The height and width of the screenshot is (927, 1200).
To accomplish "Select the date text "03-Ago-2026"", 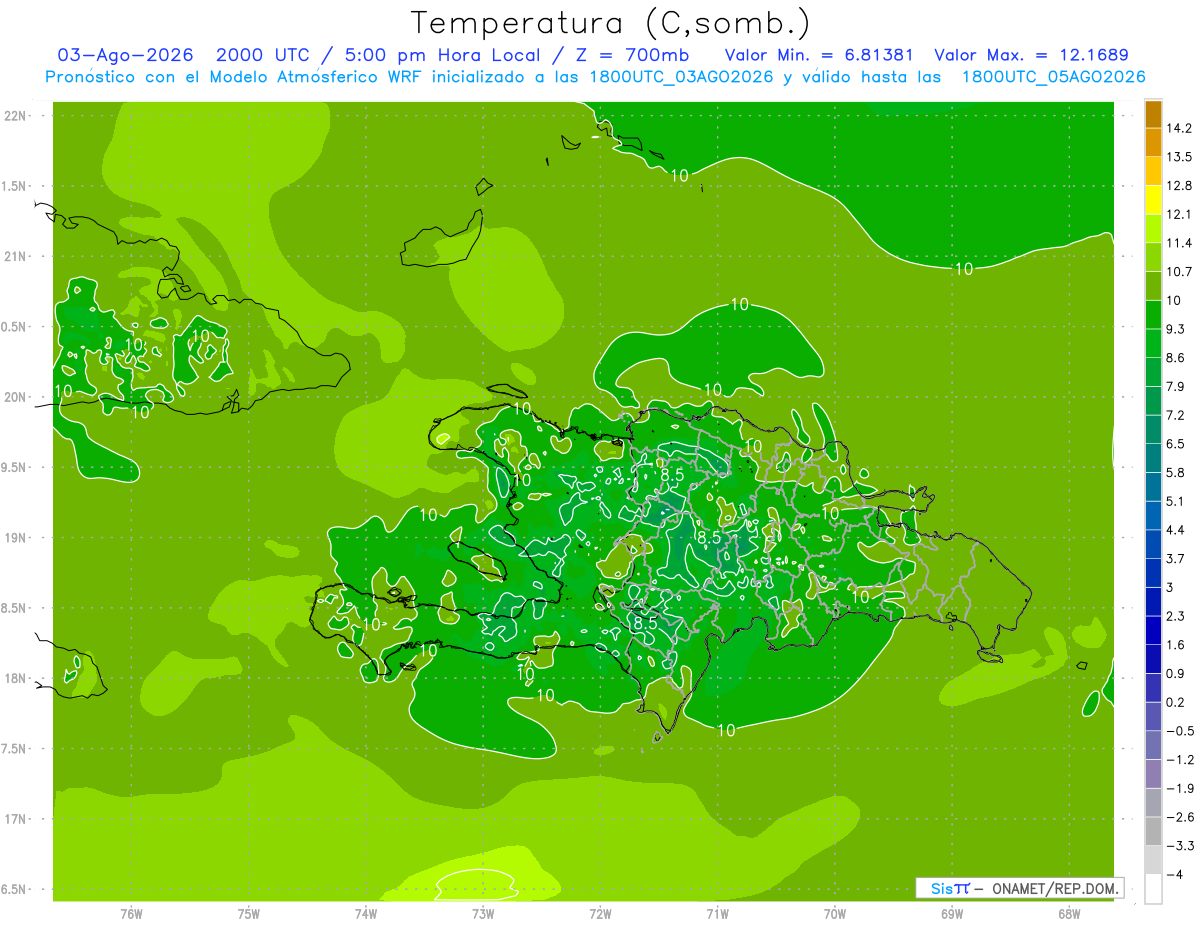I will 126,55.
